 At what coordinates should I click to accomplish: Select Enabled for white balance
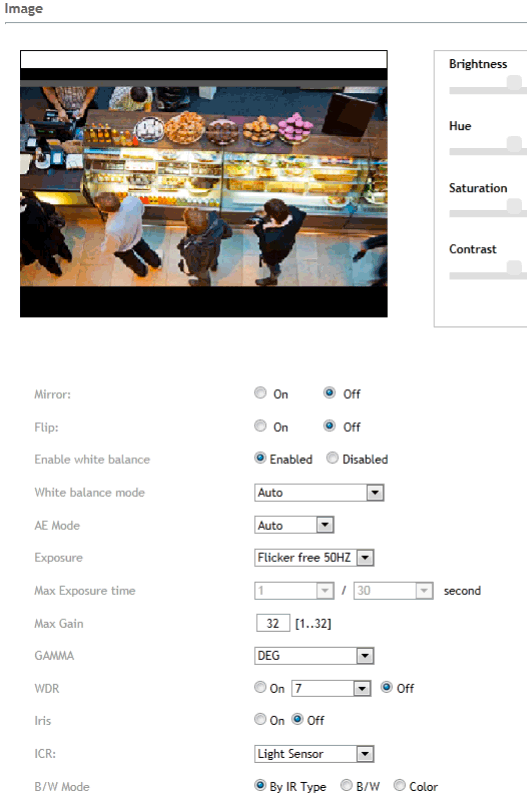[x=260, y=458]
